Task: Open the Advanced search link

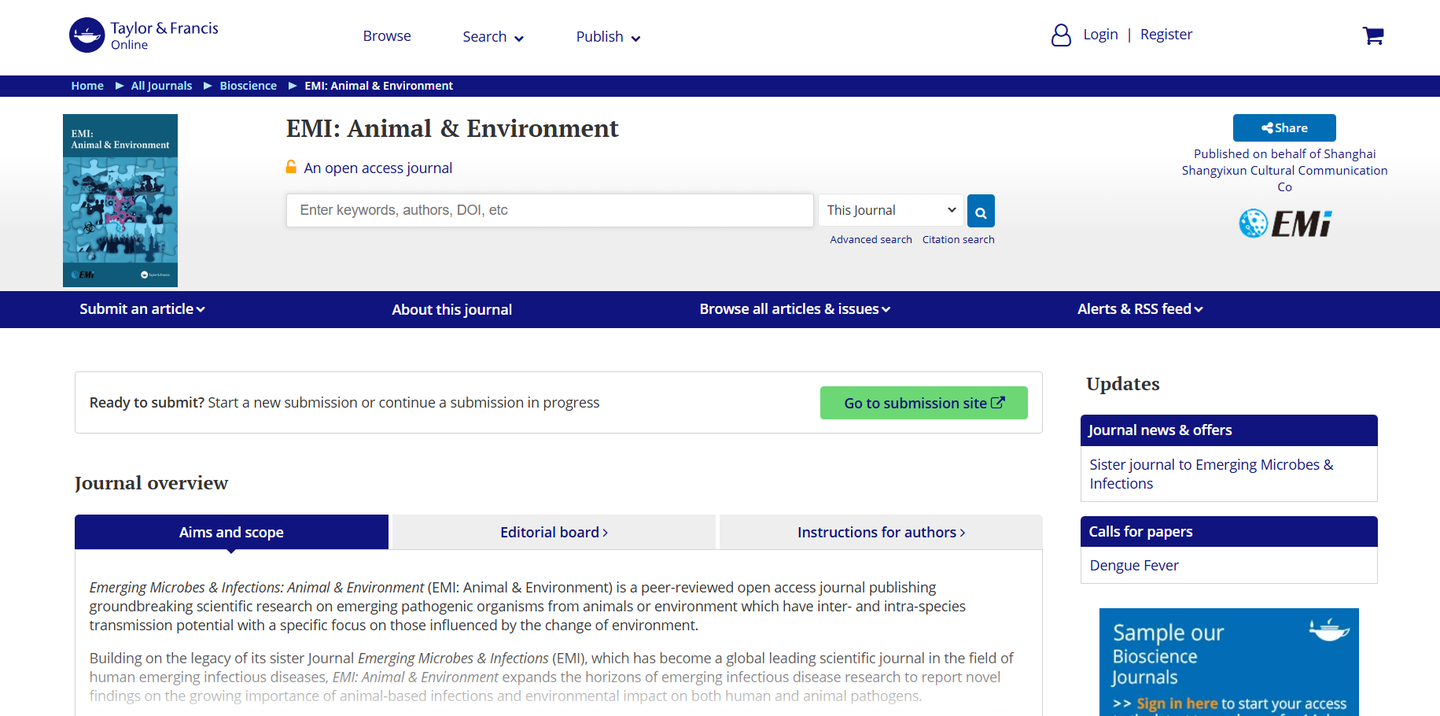Action: [x=871, y=240]
